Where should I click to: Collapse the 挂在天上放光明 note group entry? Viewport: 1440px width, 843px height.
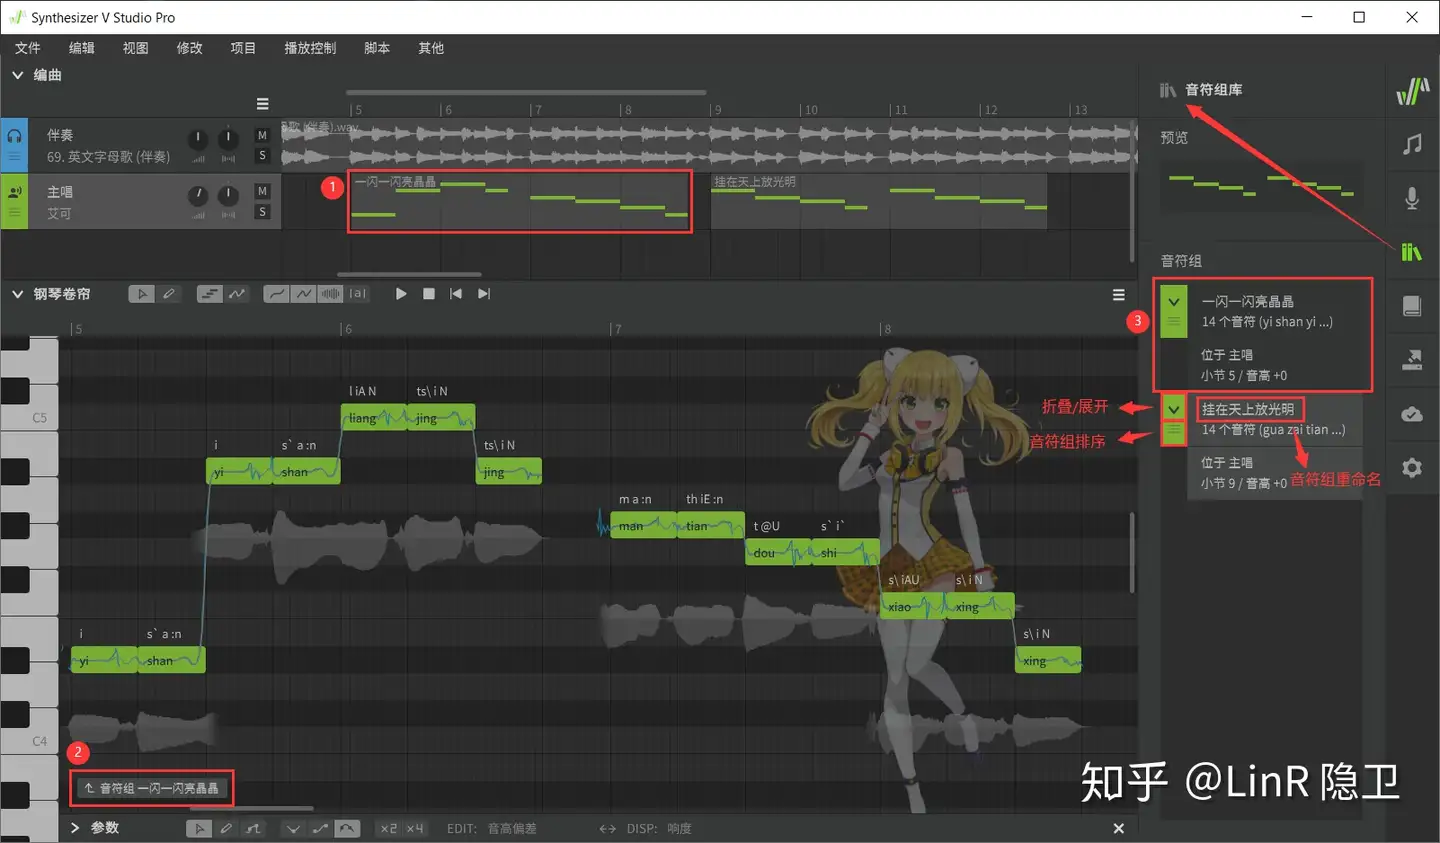pyautogui.click(x=1174, y=408)
